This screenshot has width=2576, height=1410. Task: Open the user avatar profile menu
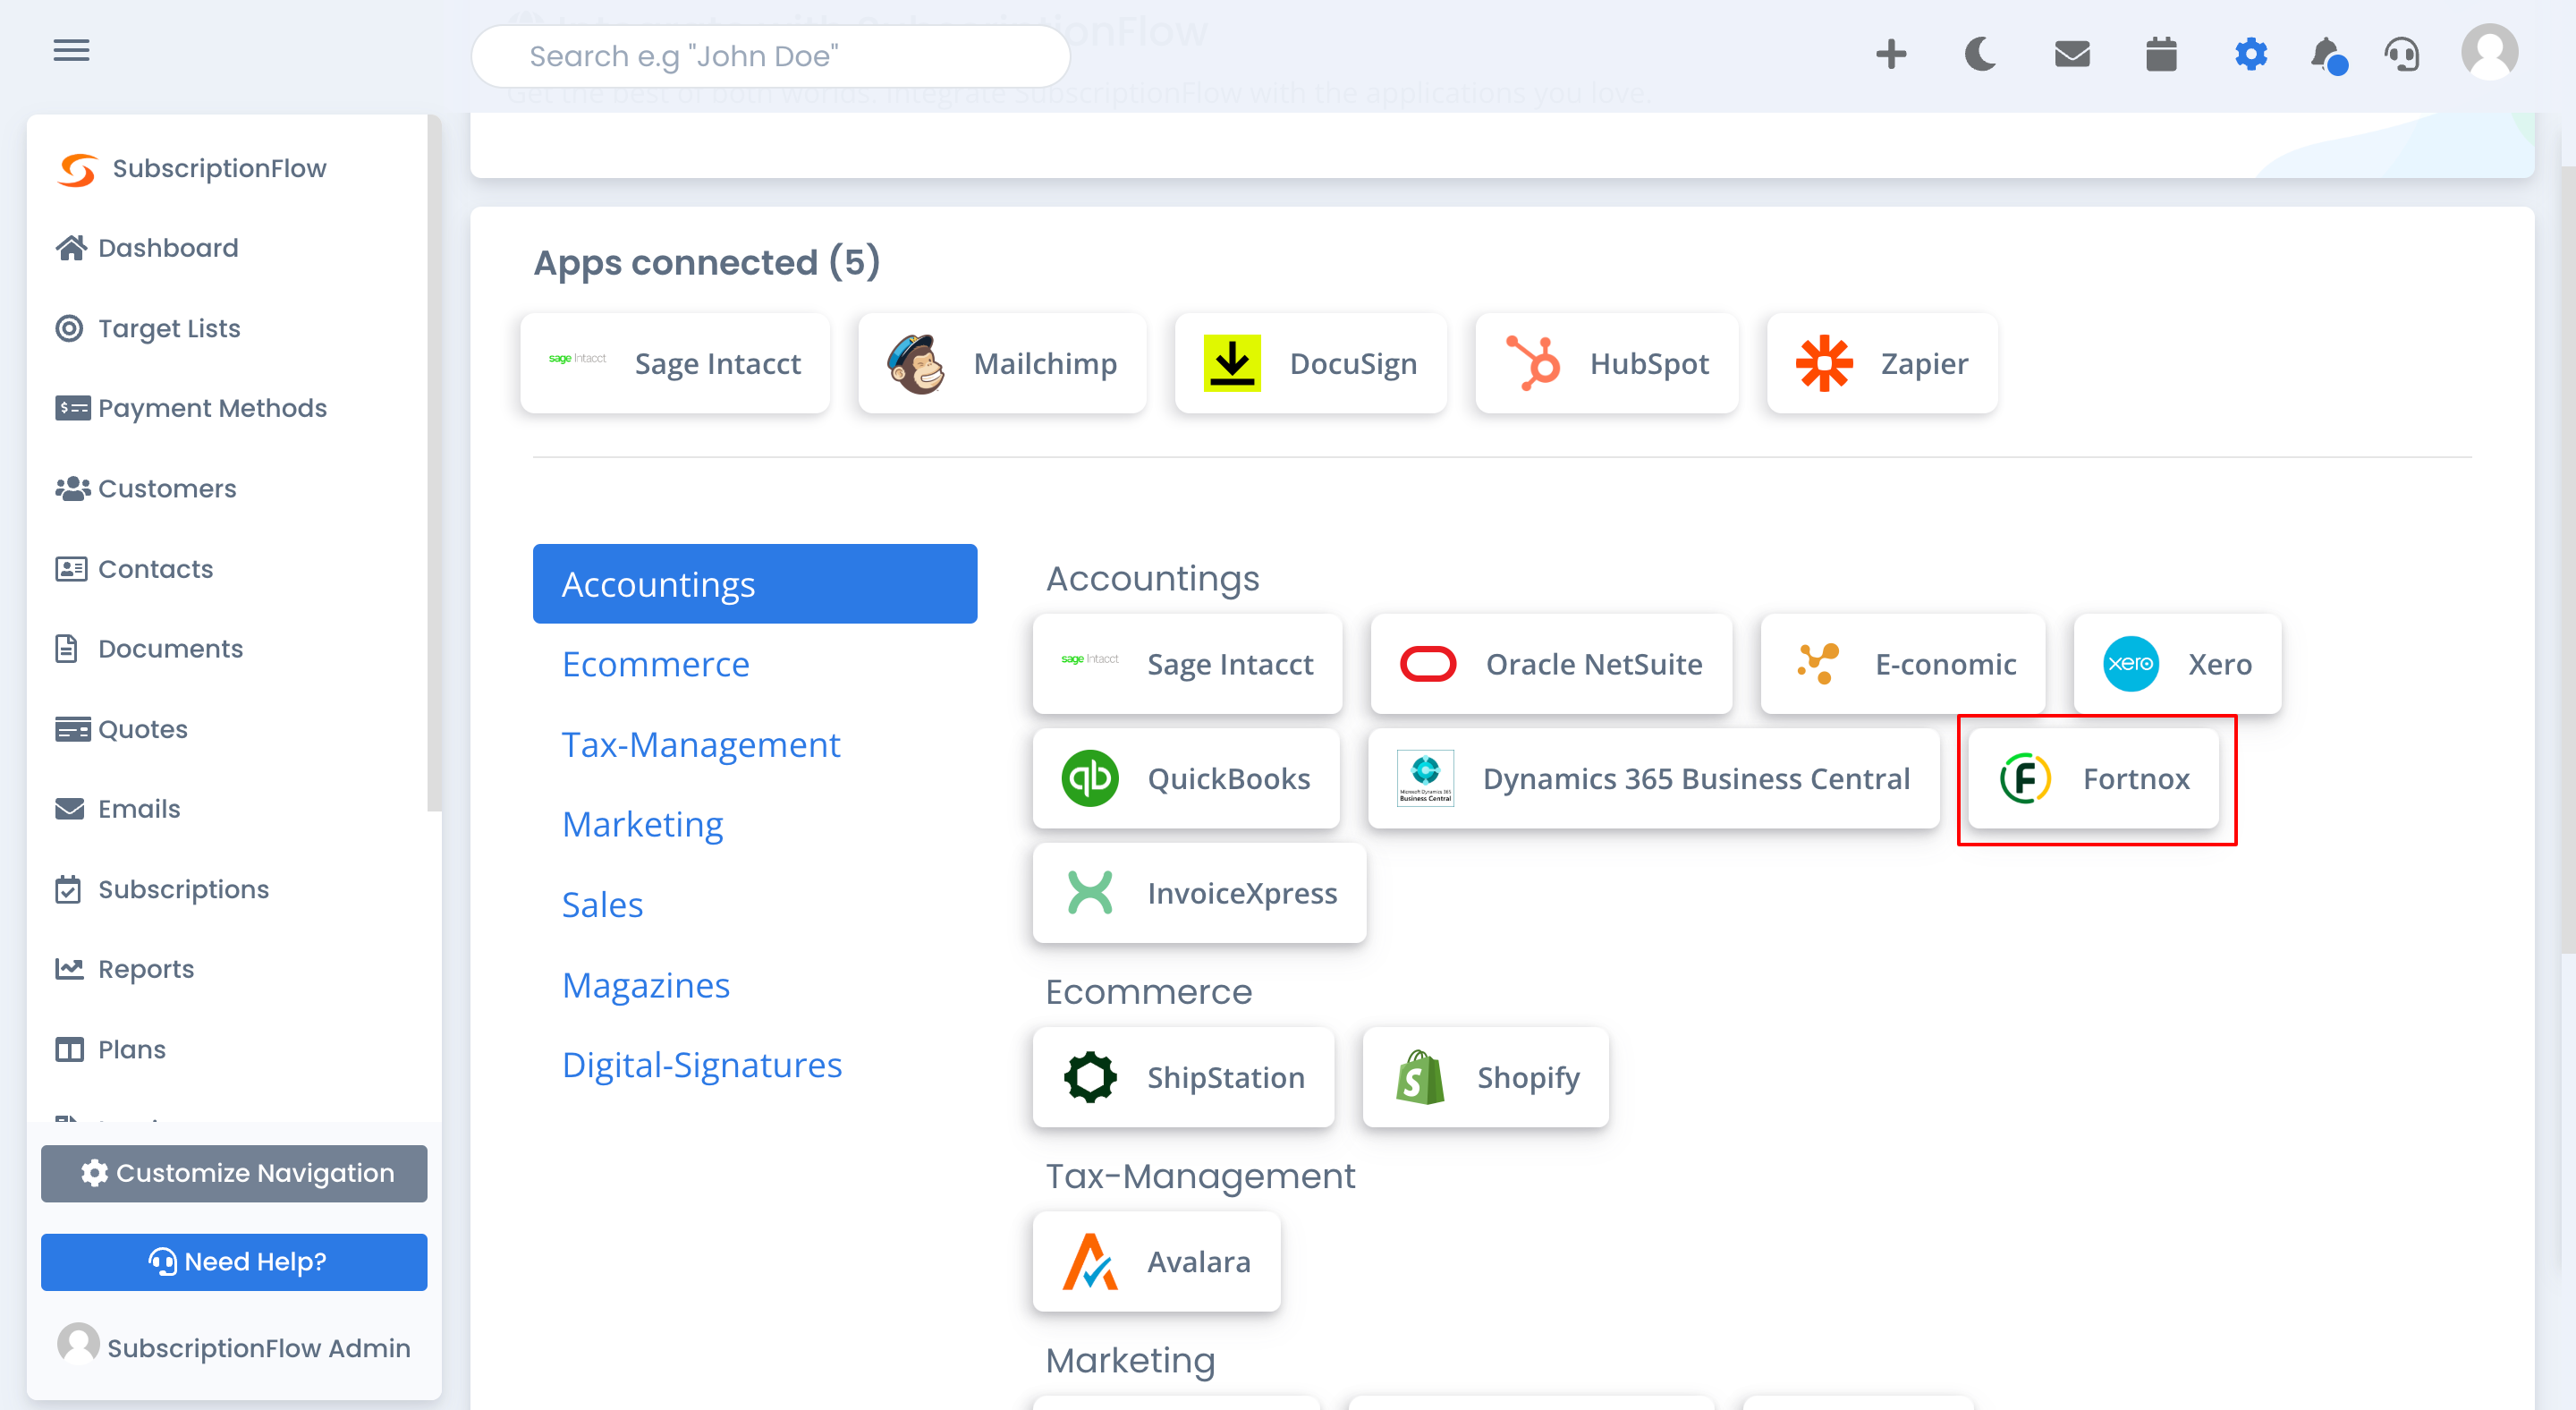click(x=2489, y=51)
